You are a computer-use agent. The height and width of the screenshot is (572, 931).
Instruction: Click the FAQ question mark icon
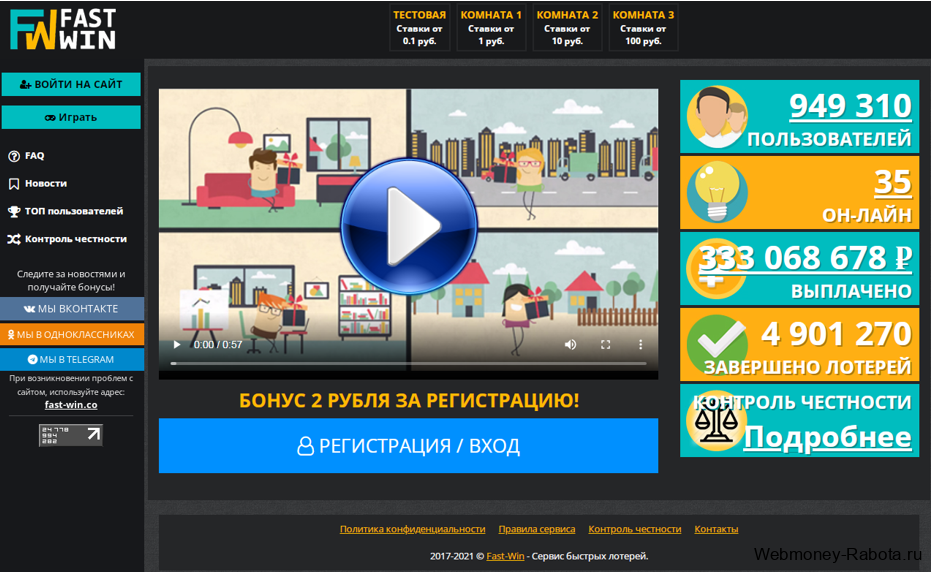[x=14, y=156]
